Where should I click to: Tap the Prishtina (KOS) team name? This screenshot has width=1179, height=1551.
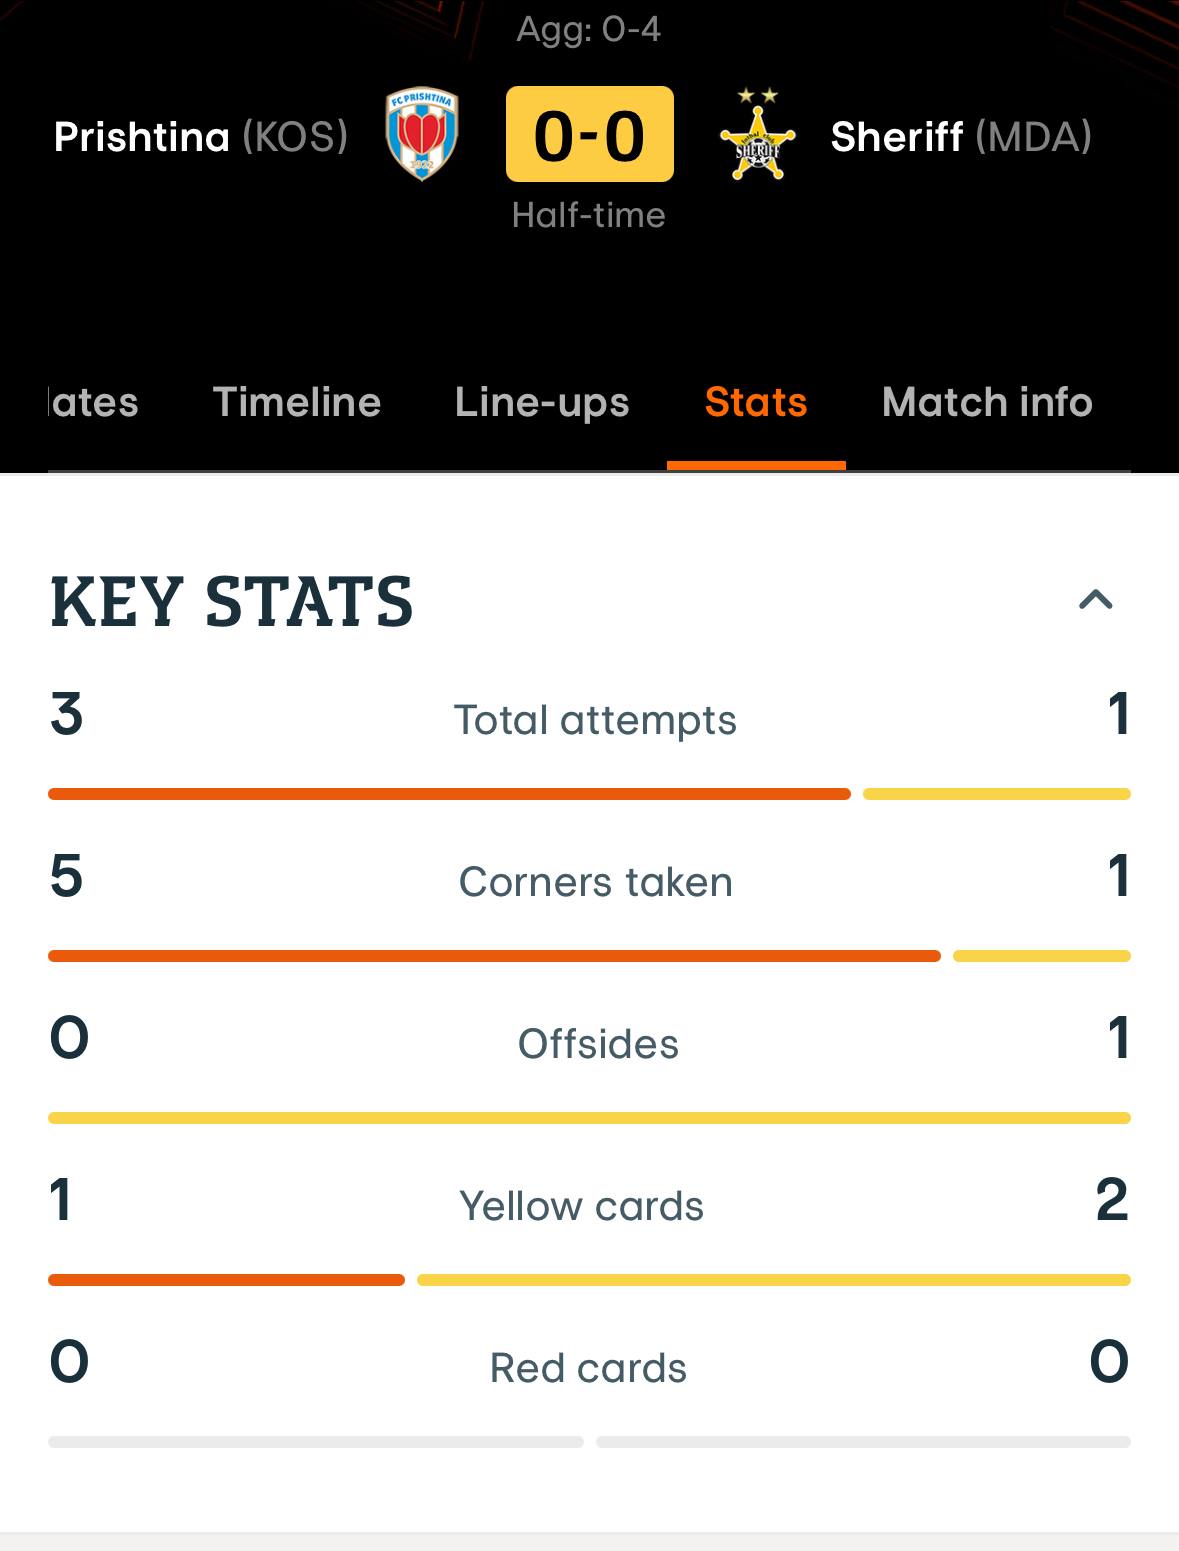pyautogui.click(x=201, y=137)
